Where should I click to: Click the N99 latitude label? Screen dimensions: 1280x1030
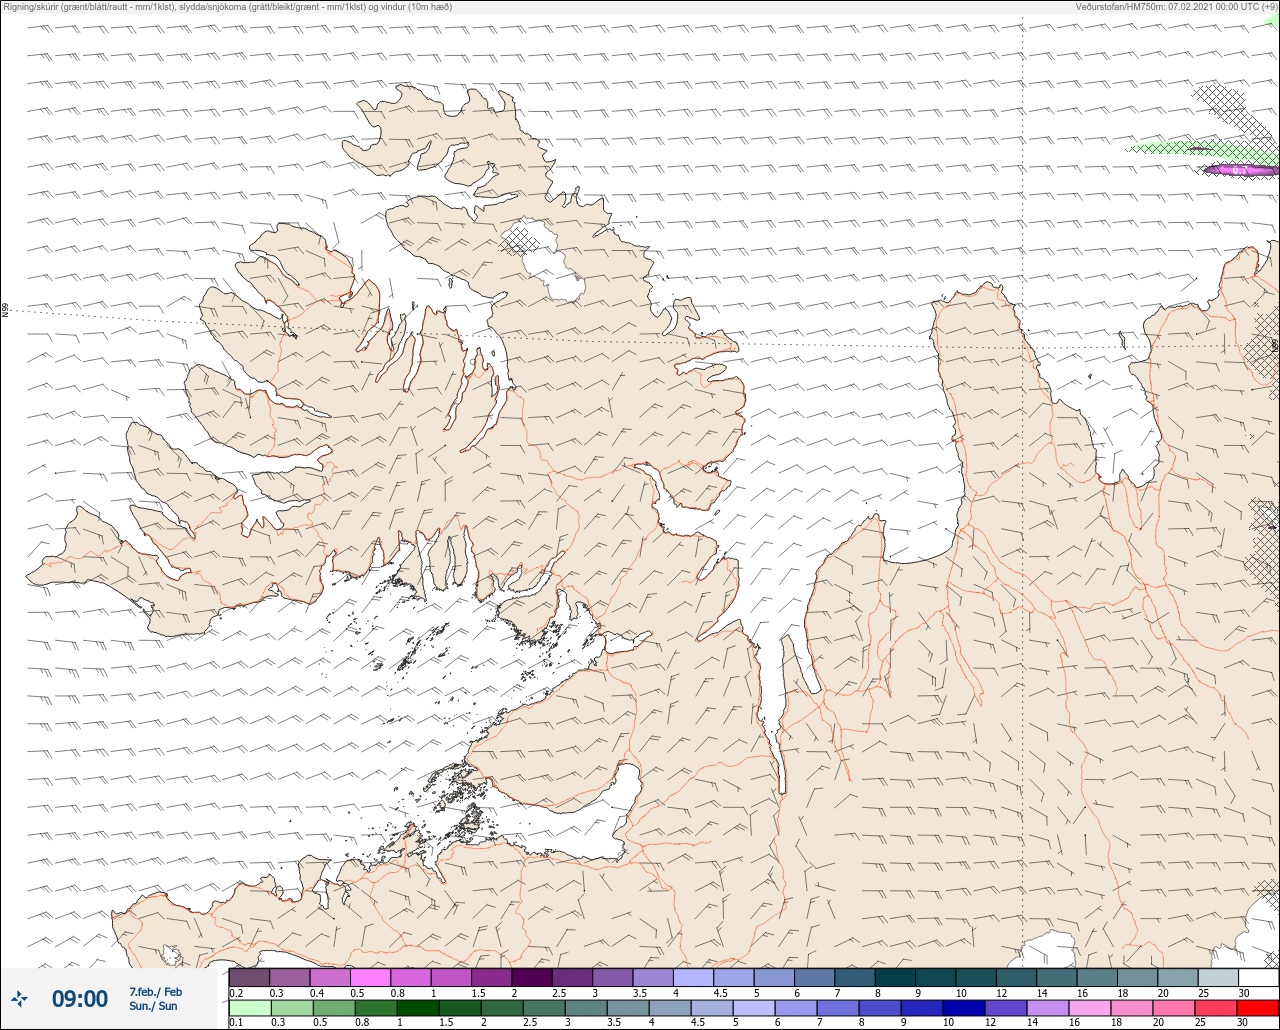pyautogui.click(x=5, y=311)
